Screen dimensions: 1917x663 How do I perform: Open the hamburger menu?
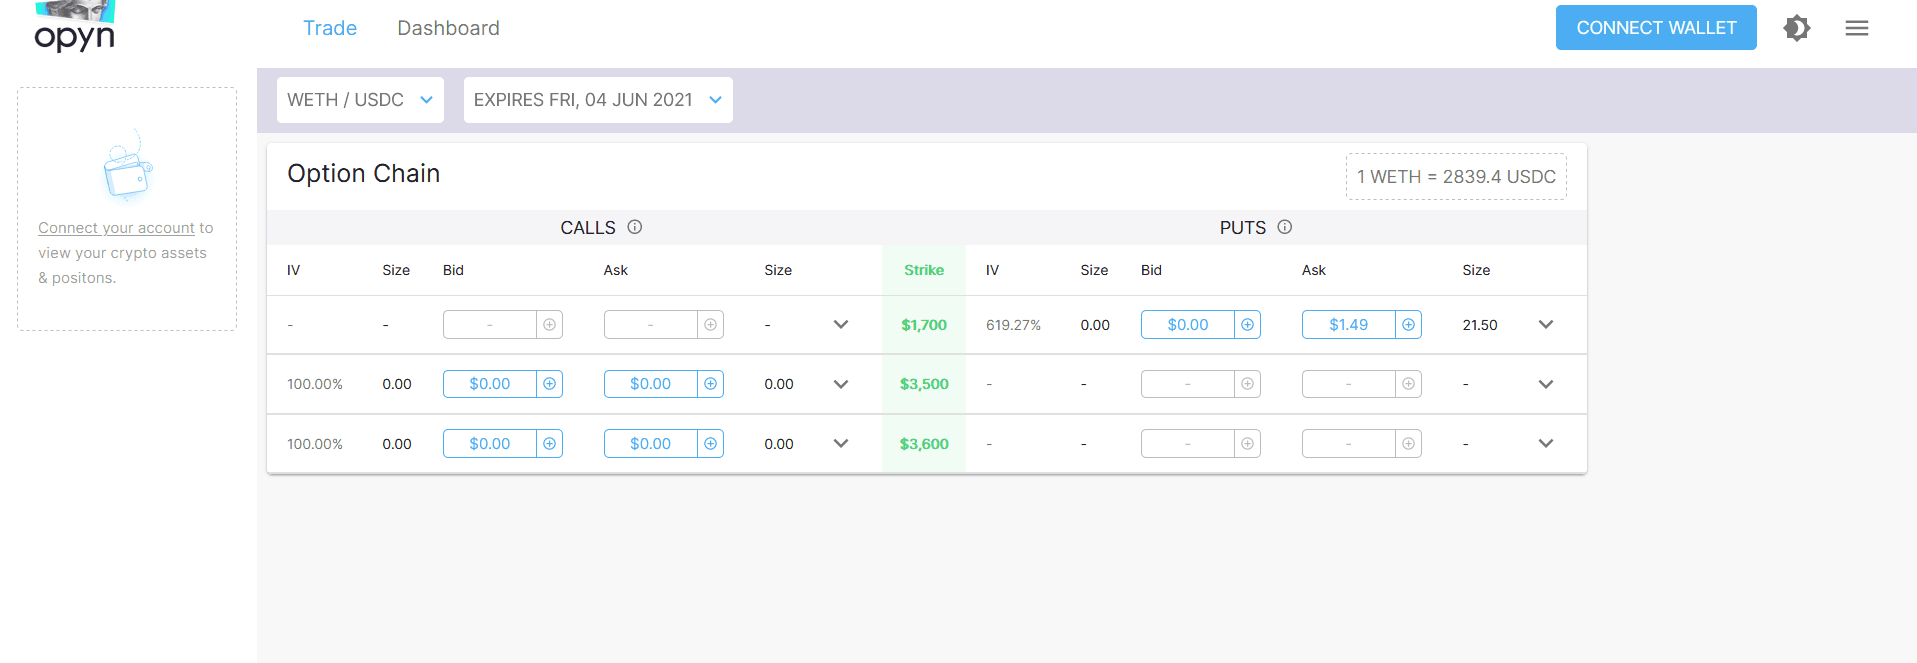coord(1856,28)
